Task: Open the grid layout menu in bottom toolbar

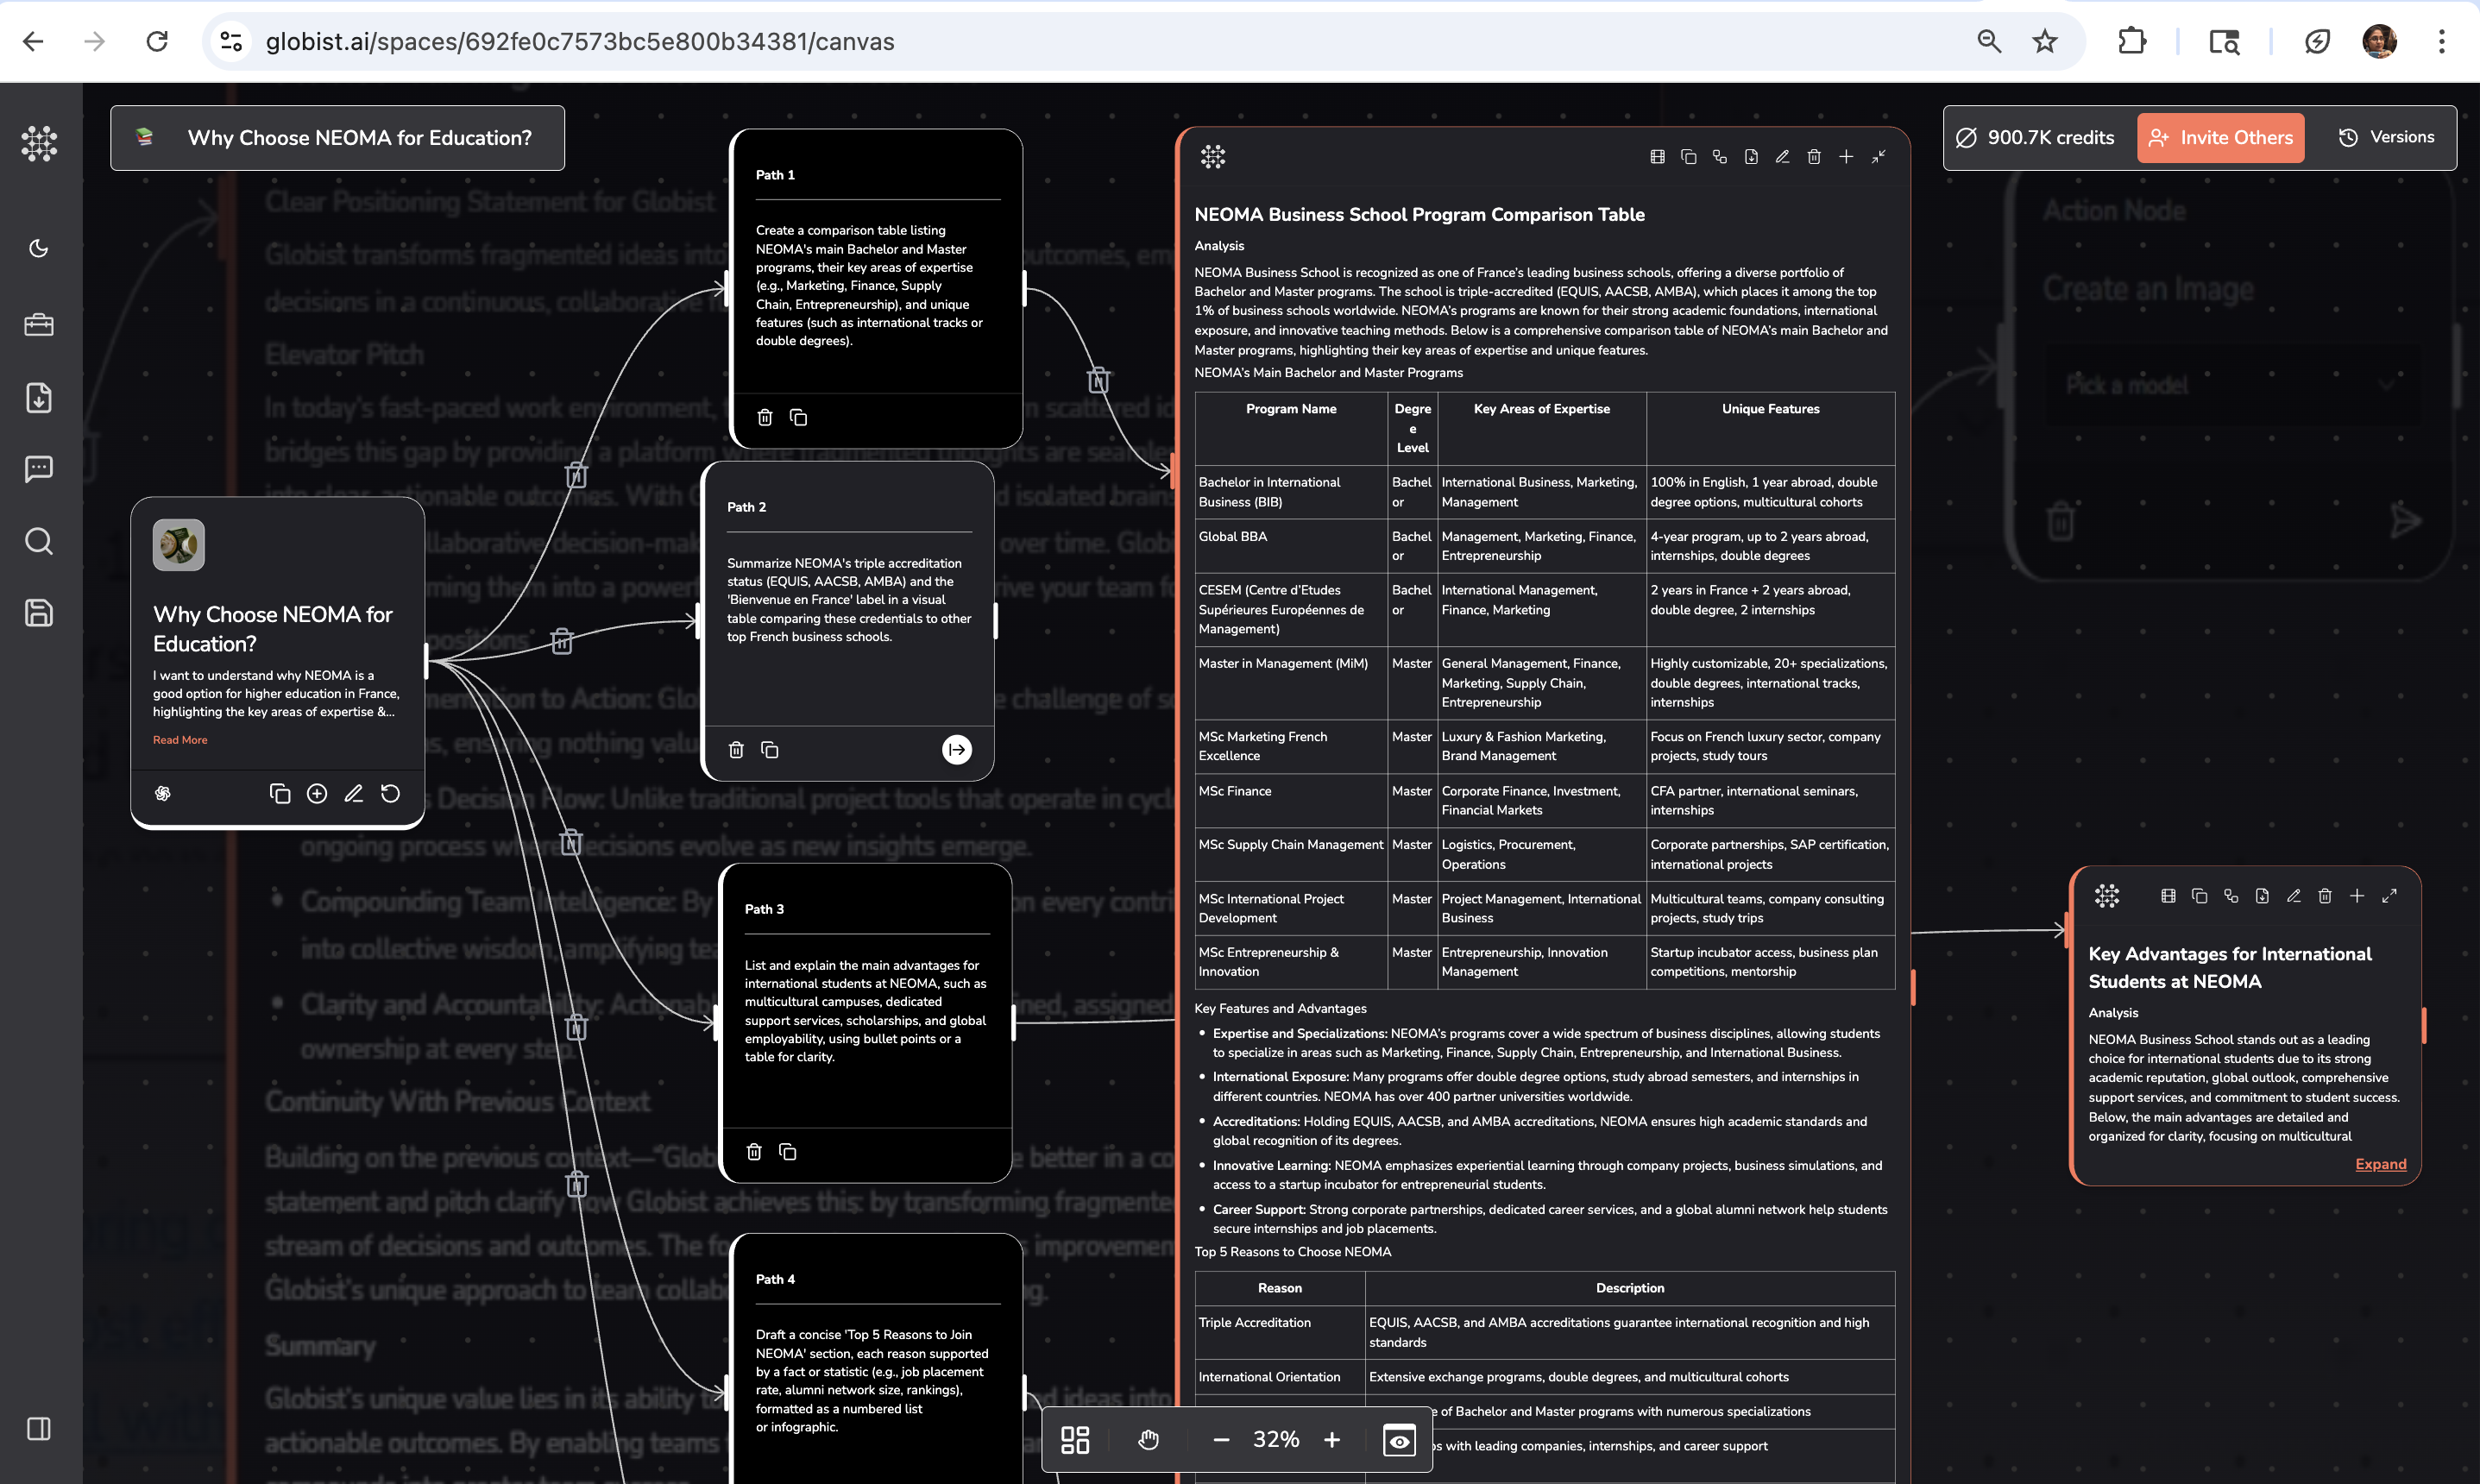Action: click(x=1075, y=1440)
